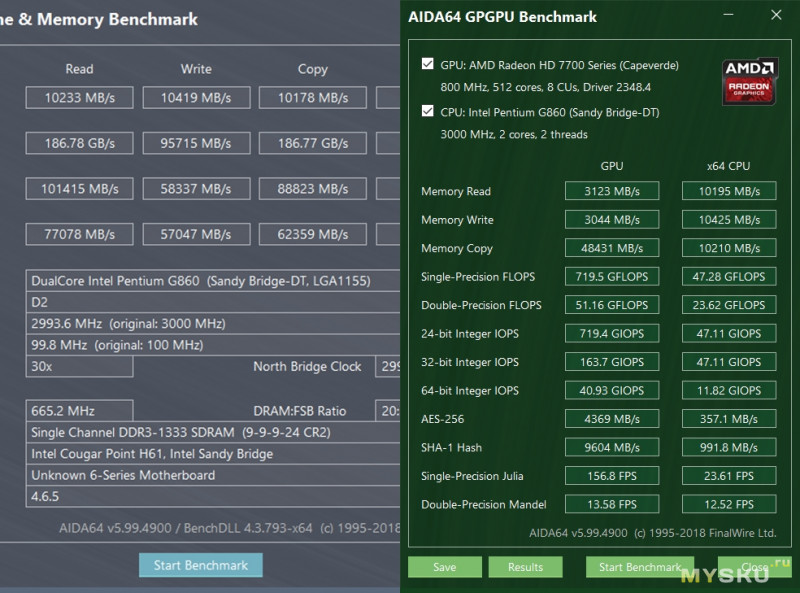Click the x64 CPU value 10195 MB/s
800x593 pixels.
point(729,191)
